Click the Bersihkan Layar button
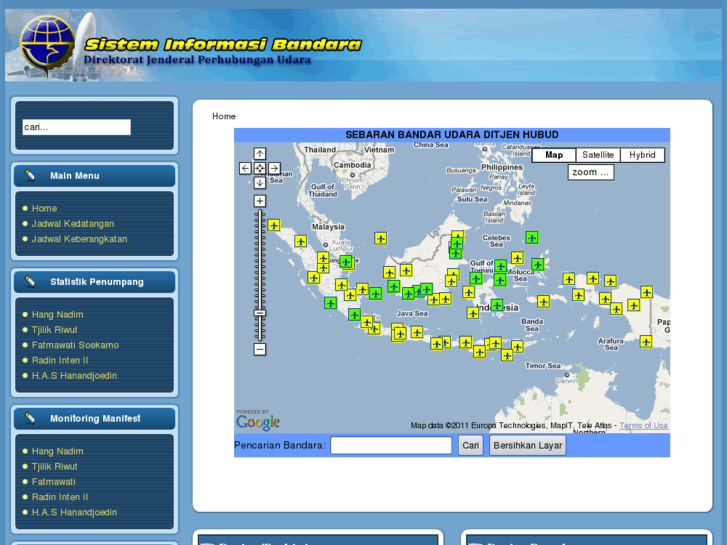Viewport: 727px width, 545px height. (x=528, y=445)
